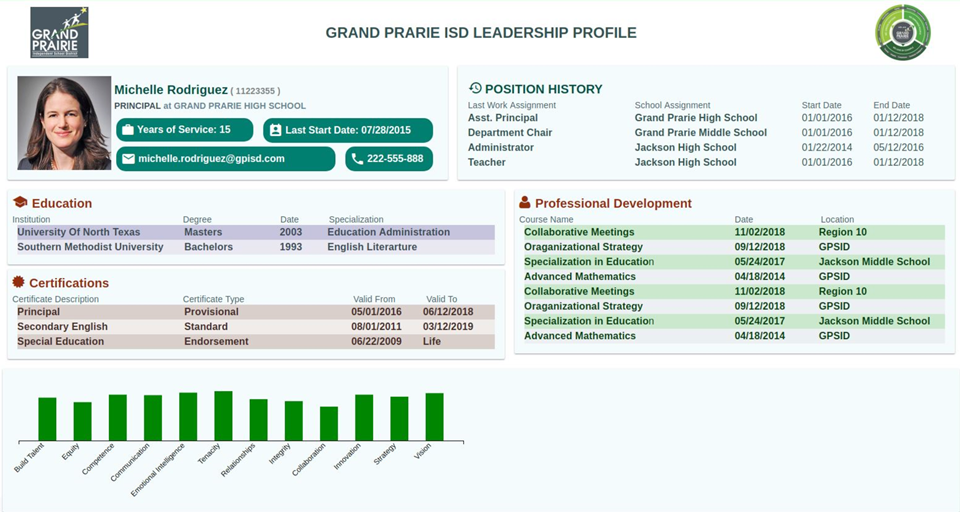Click the Equity bar in chart

pyautogui.click(x=83, y=421)
